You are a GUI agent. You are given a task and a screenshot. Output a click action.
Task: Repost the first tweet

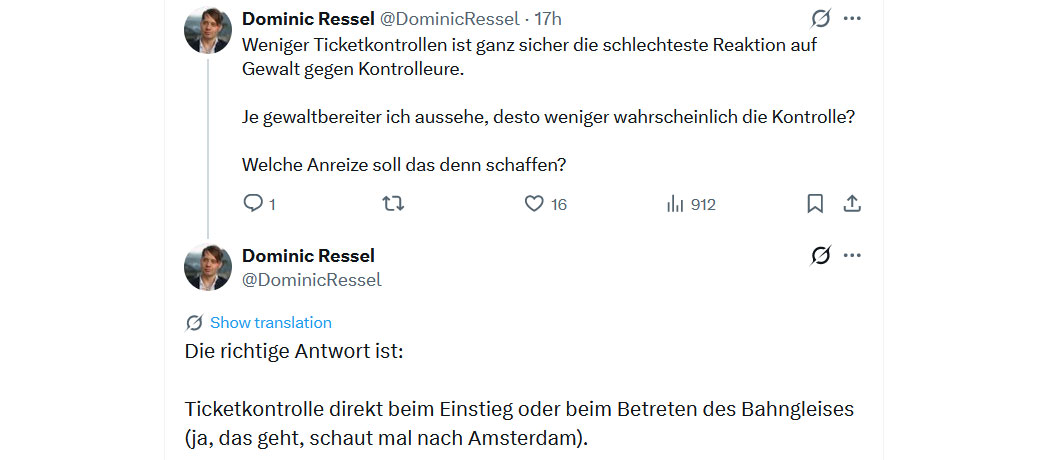coord(394,204)
